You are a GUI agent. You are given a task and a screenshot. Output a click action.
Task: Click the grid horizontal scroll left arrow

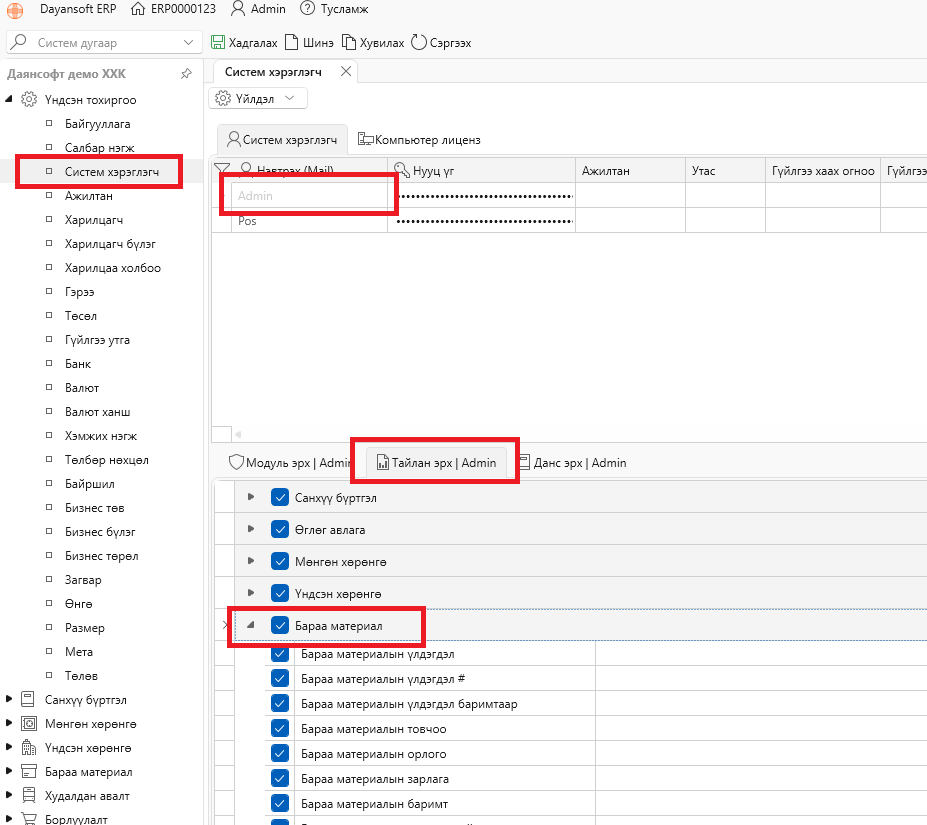[238, 434]
